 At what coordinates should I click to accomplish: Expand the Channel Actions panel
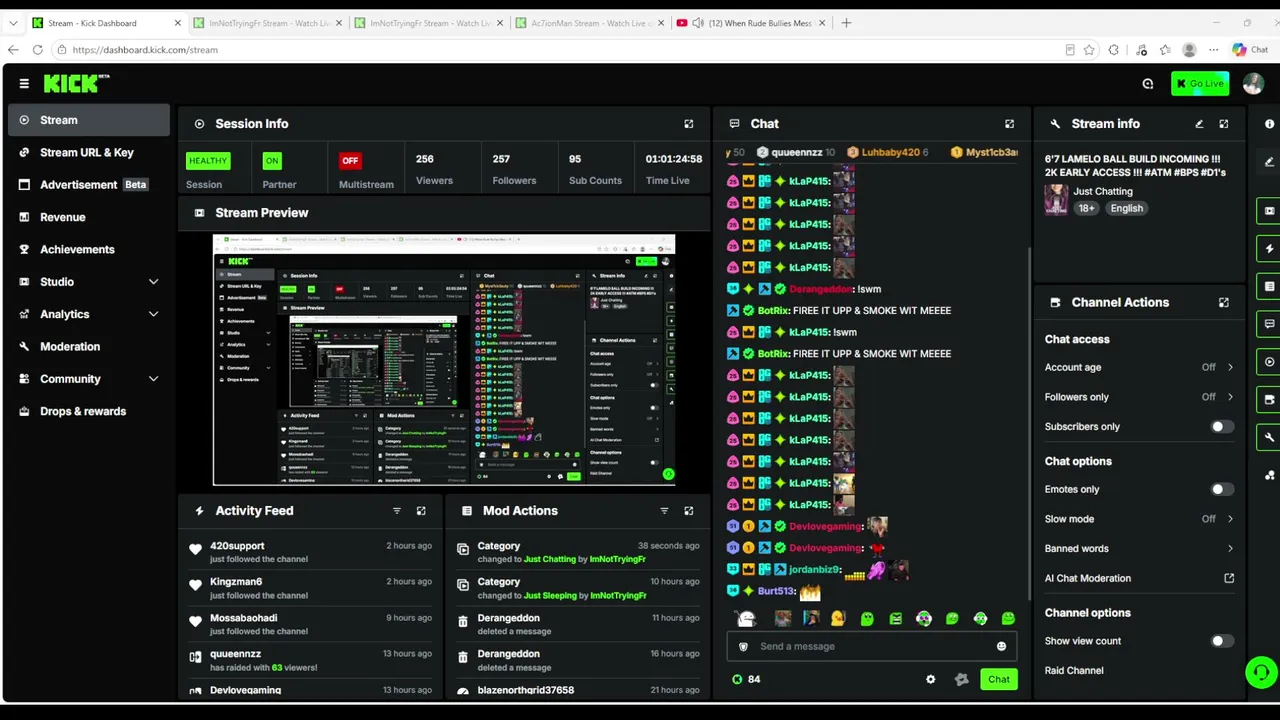[1224, 302]
